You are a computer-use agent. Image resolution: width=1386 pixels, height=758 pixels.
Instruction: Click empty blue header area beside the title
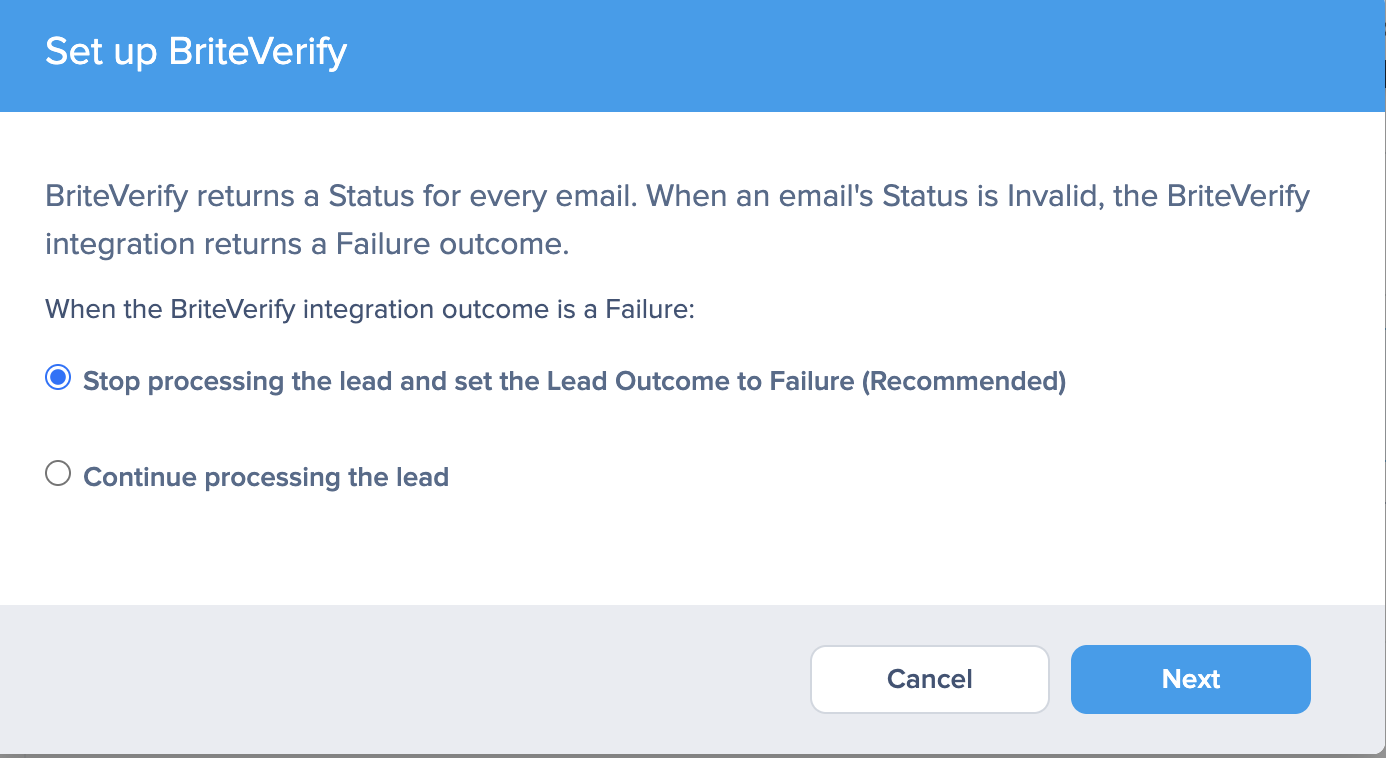click(x=850, y=55)
